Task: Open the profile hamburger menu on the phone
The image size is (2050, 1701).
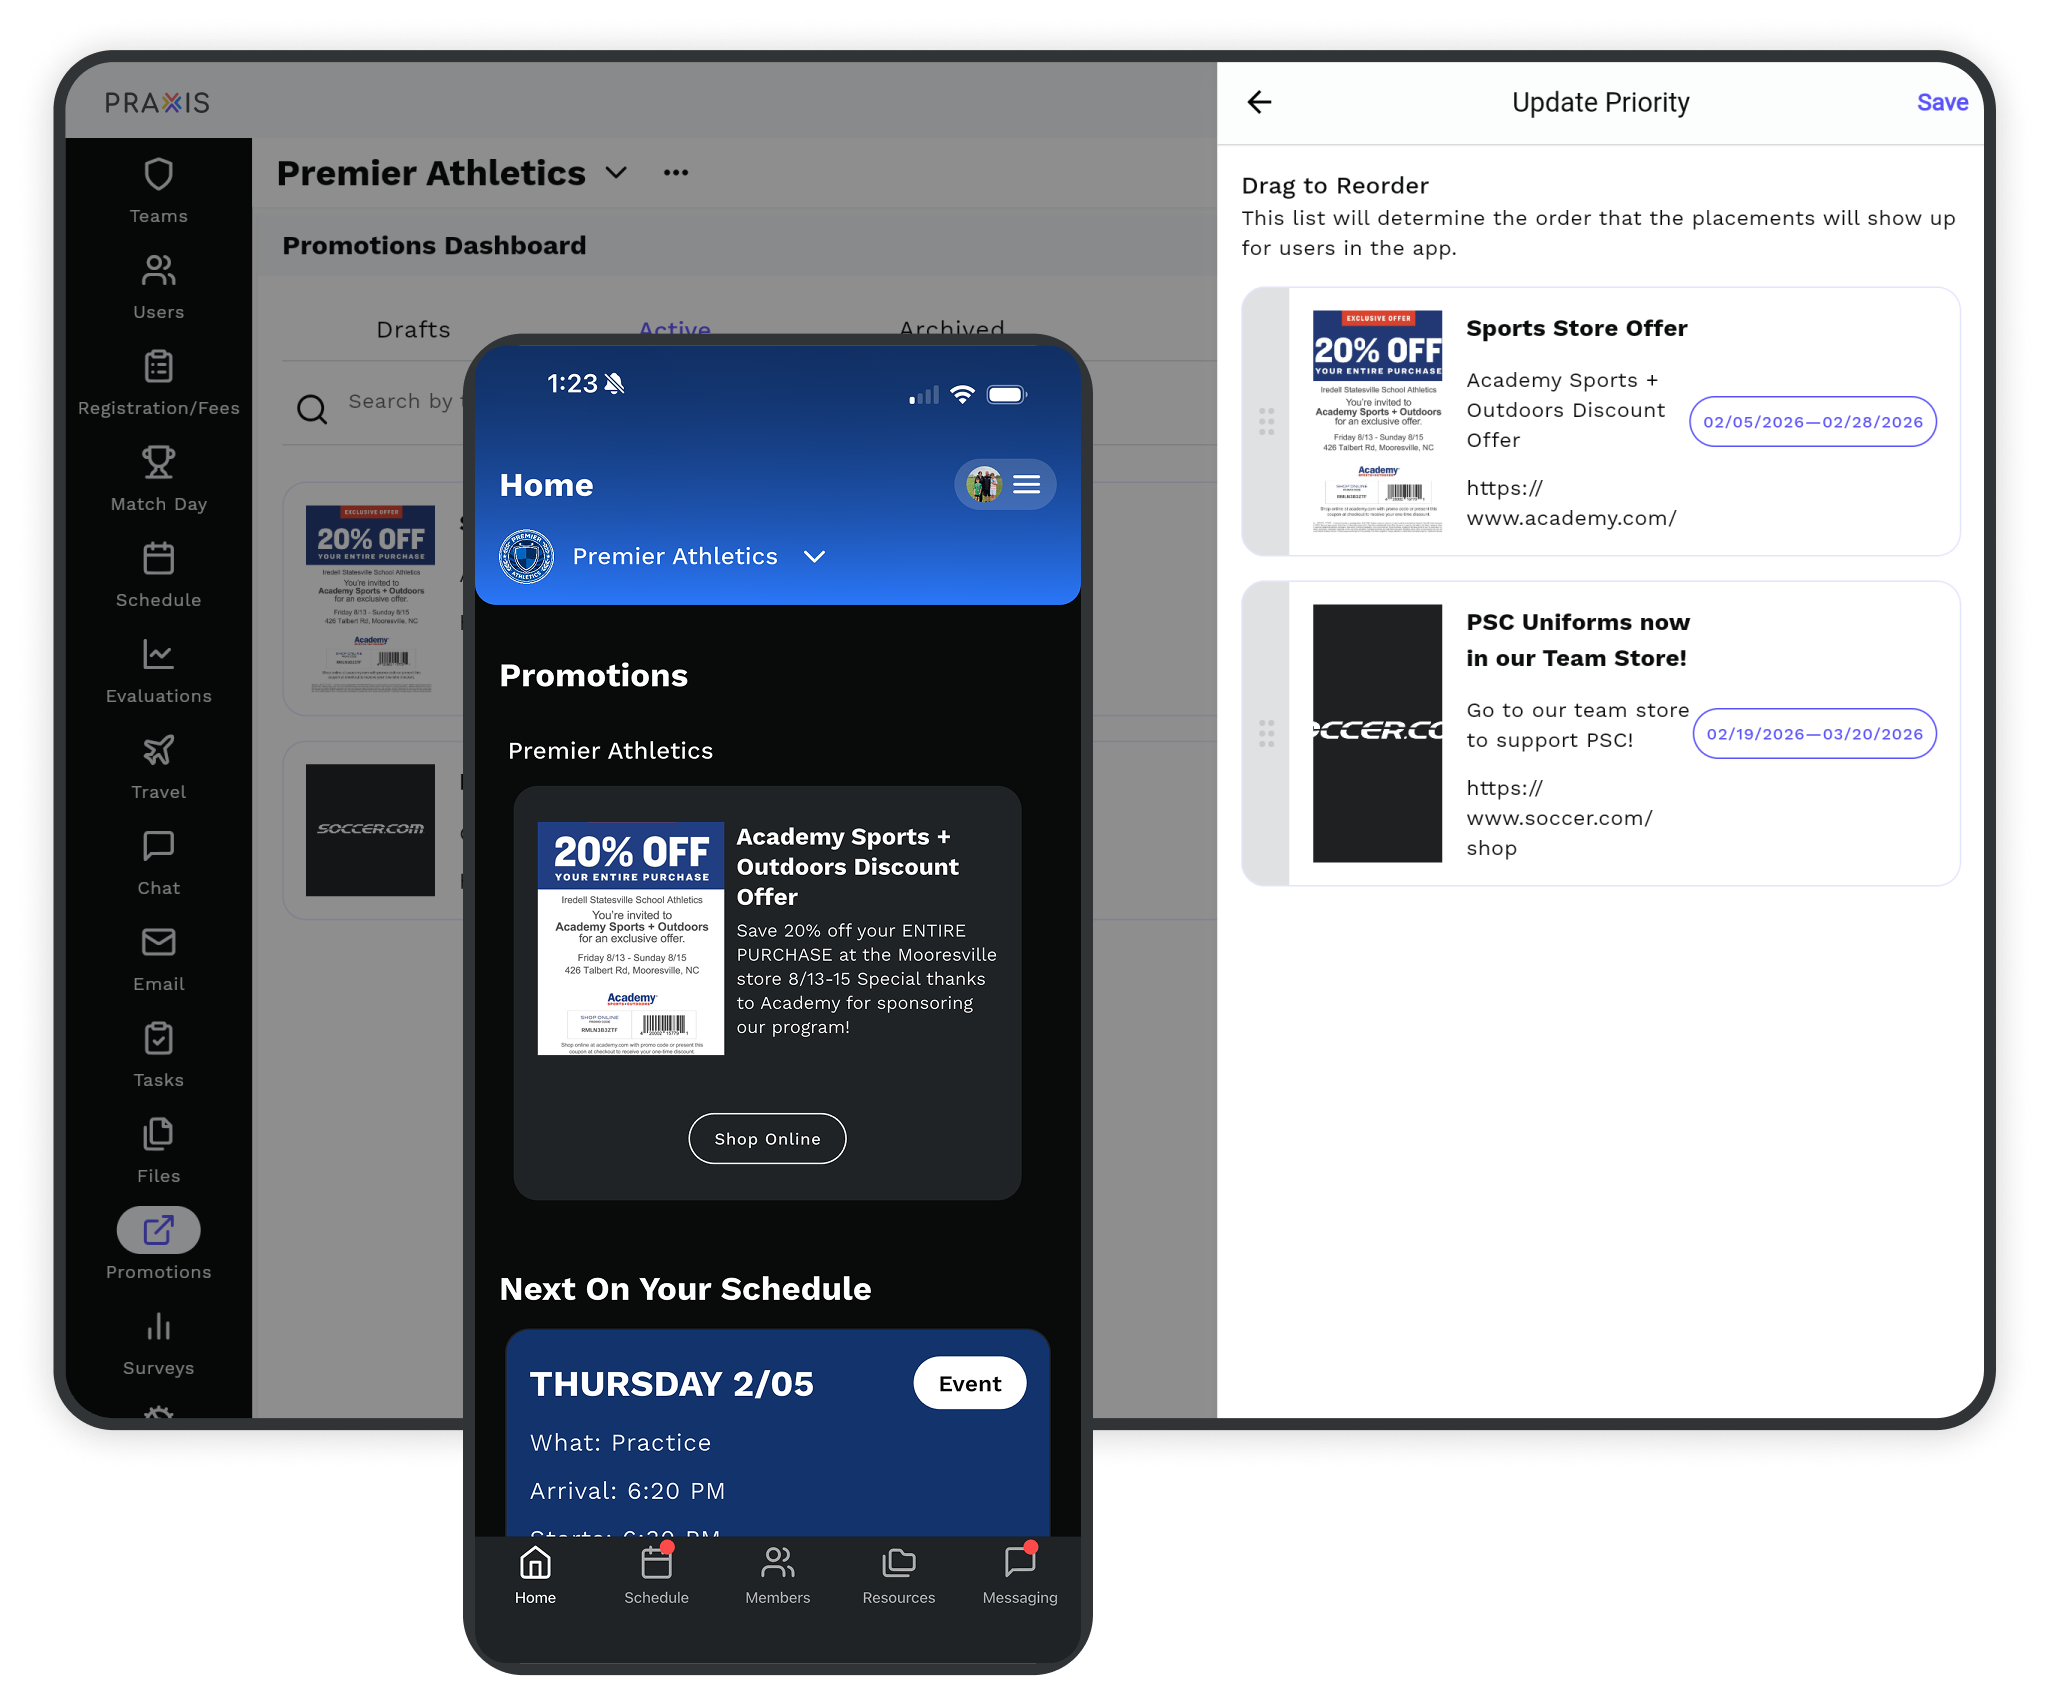Action: 1026,485
